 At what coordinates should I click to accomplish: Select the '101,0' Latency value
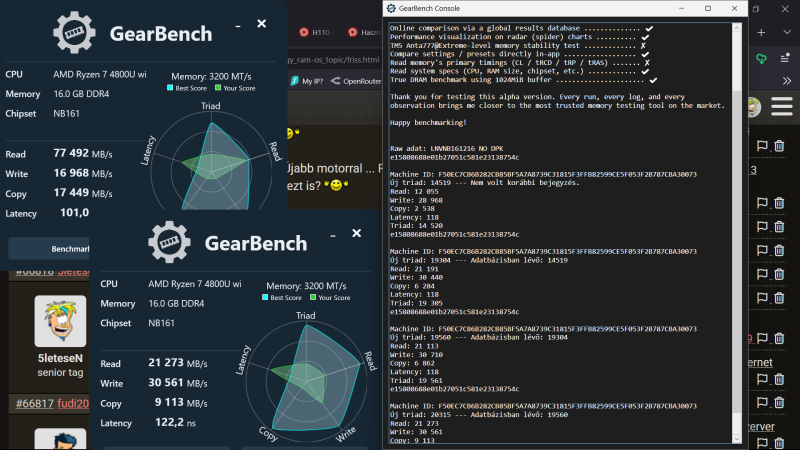(74, 212)
